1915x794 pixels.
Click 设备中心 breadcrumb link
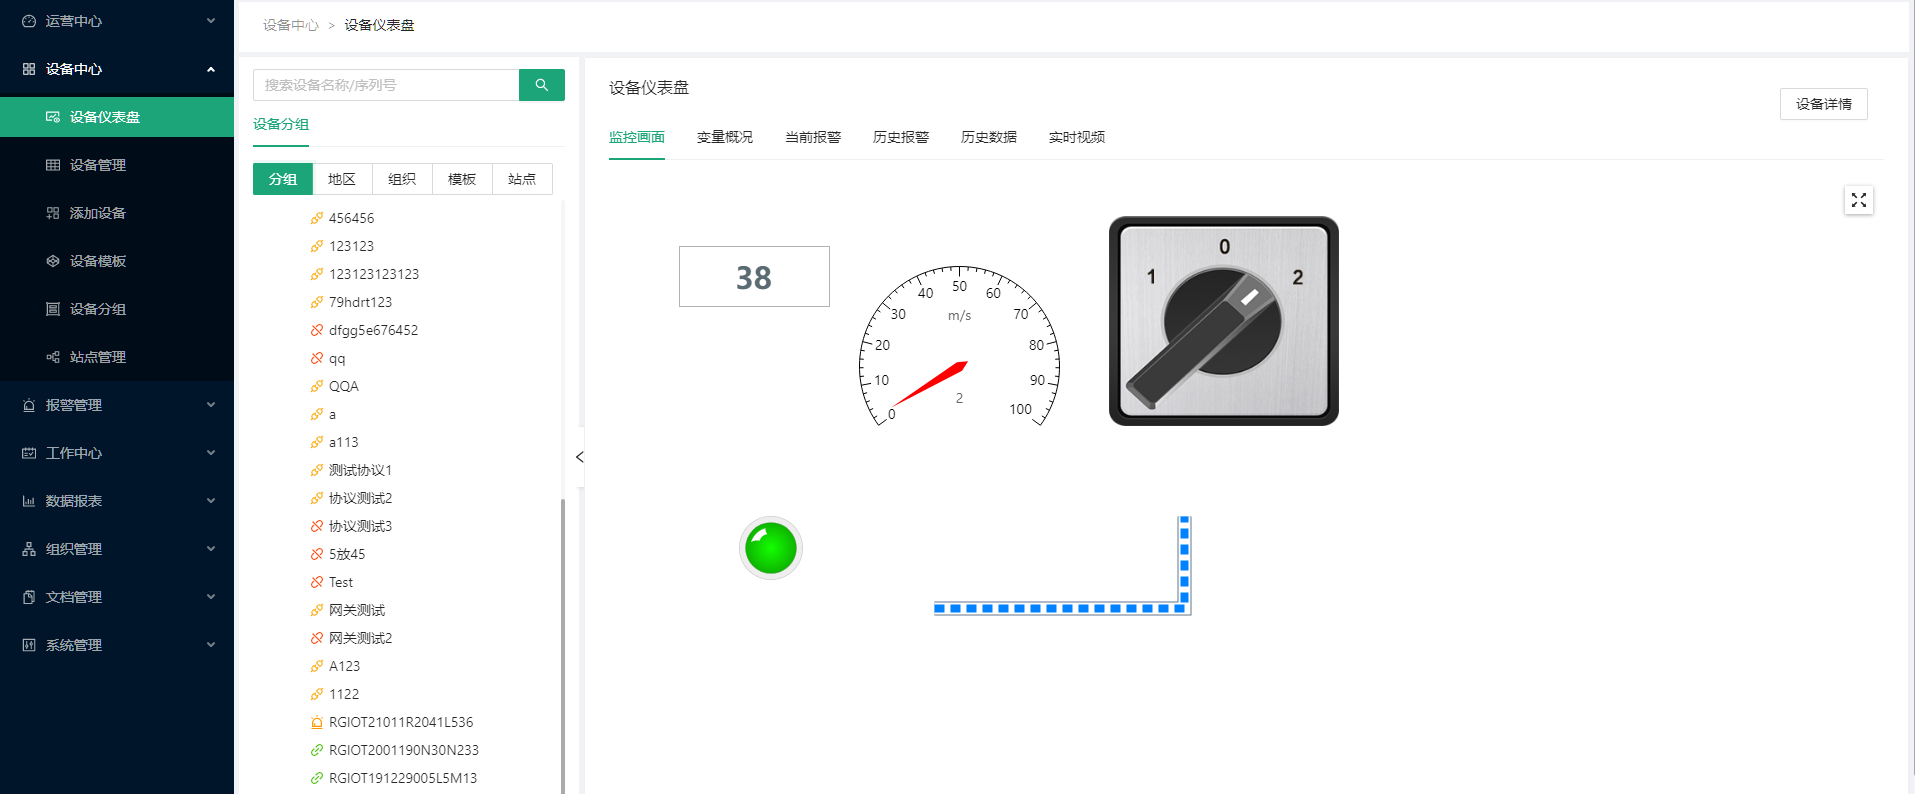pyautogui.click(x=290, y=25)
